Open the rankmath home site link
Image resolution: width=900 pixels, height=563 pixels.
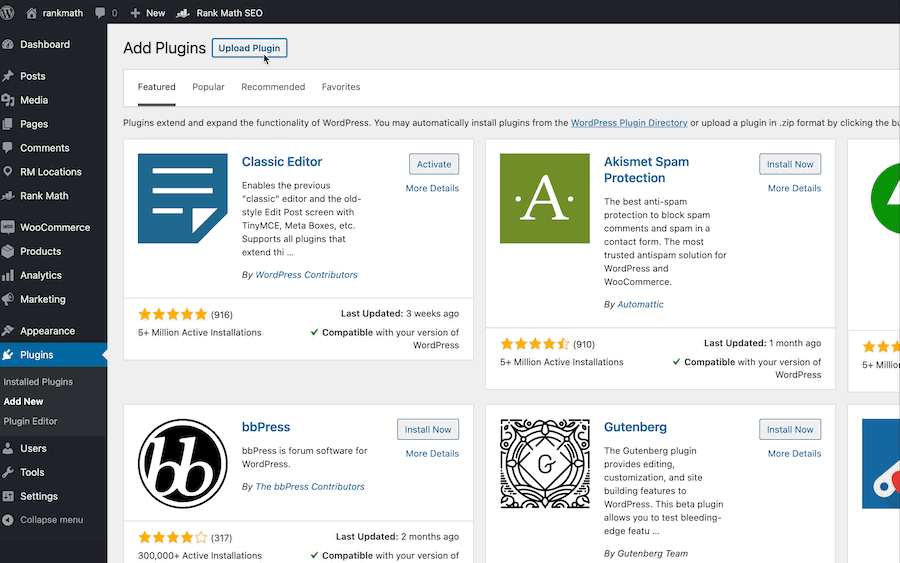click(x=55, y=13)
